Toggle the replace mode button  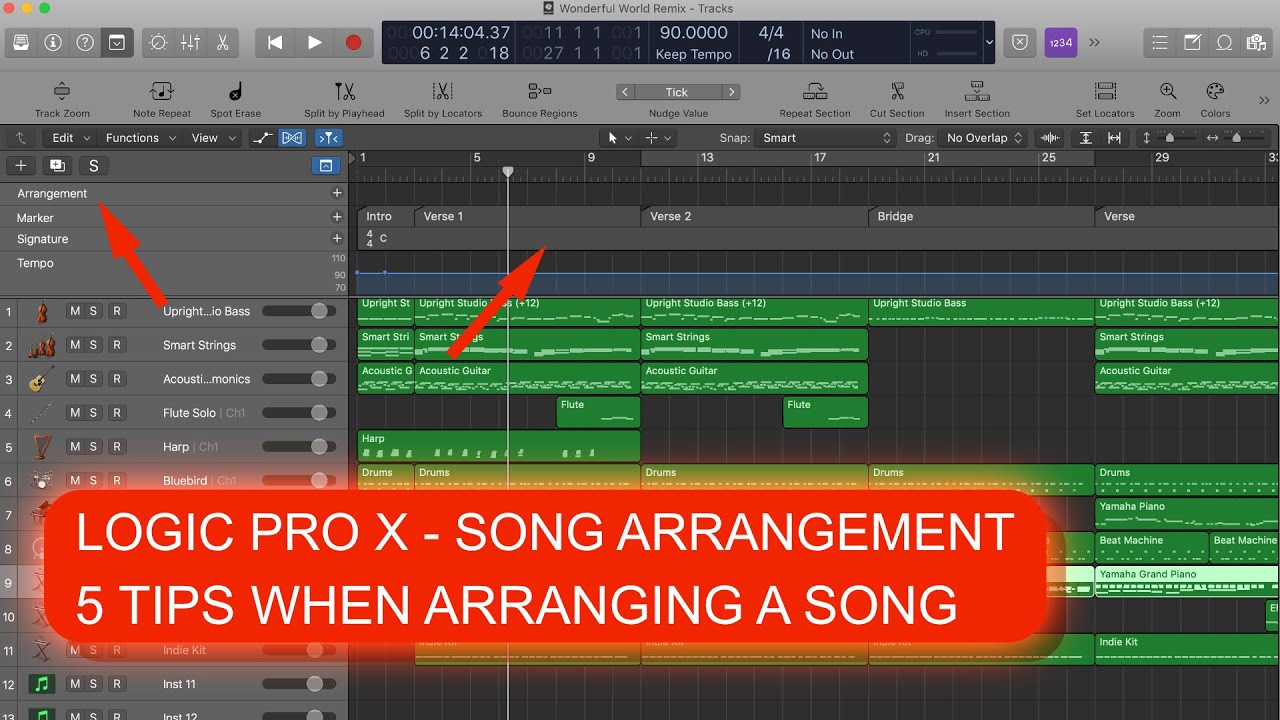tap(1019, 43)
